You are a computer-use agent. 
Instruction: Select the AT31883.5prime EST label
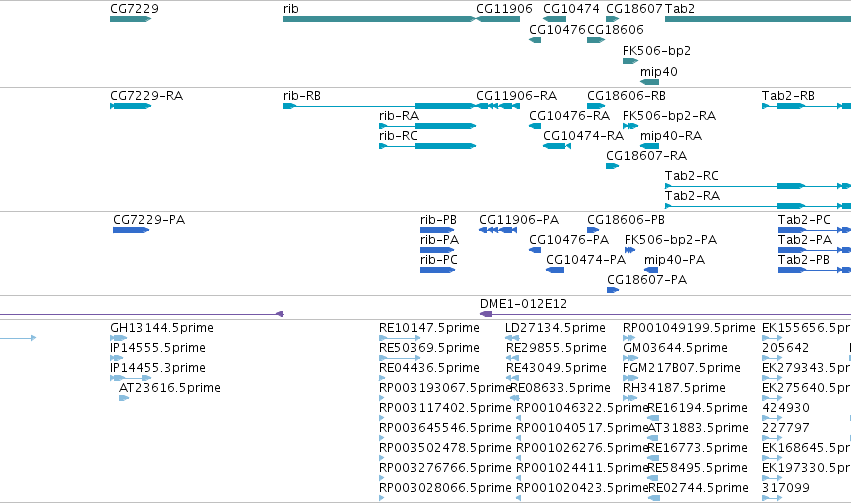point(698,428)
